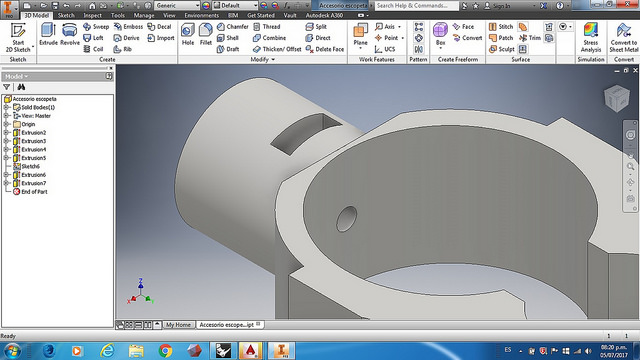
Task: Switch to the Sketch ribbon tab
Action: pos(66,16)
